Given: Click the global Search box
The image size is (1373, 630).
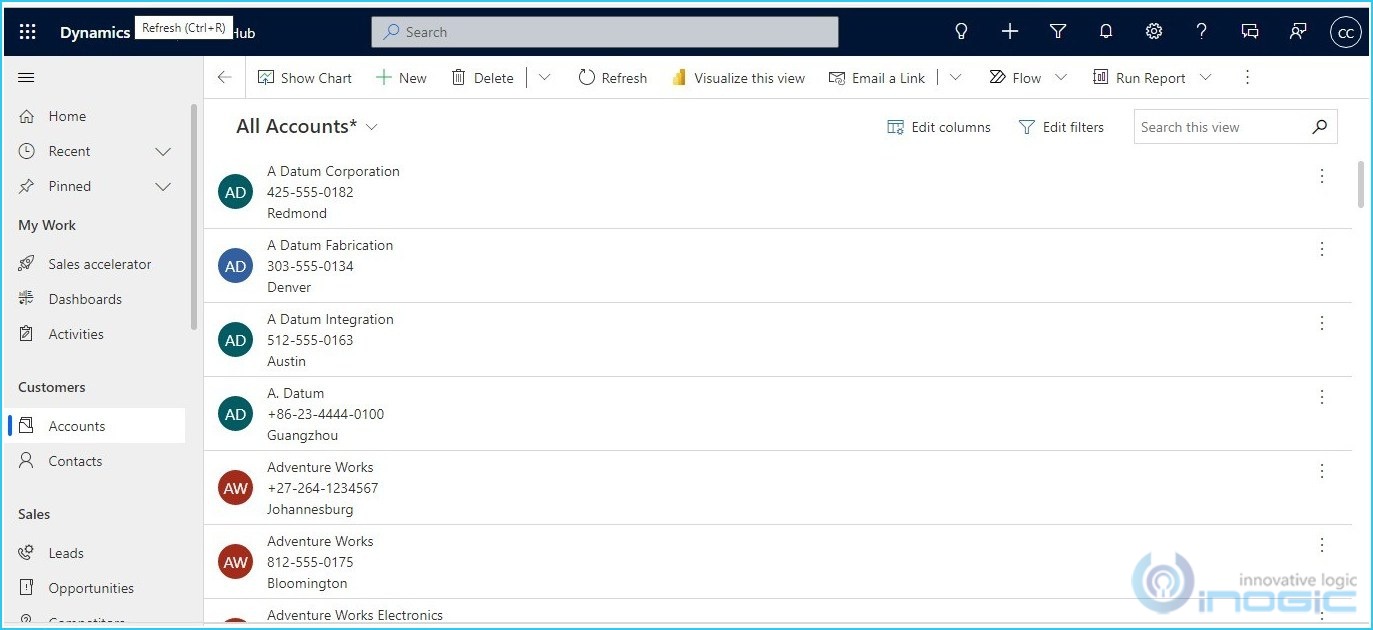Looking at the screenshot, I should click(605, 32).
